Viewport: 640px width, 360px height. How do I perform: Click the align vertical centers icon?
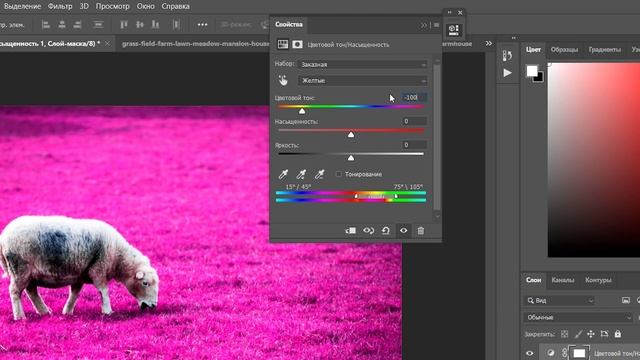pyautogui.click(x=140, y=25)
